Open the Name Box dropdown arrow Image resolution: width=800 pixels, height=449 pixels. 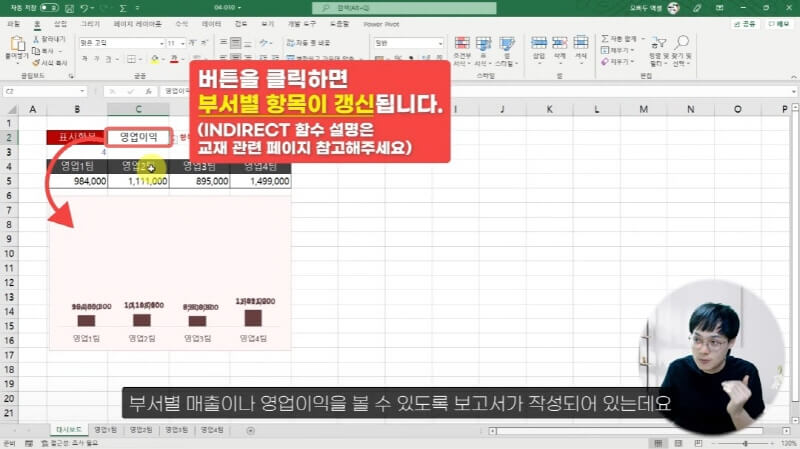82,91
